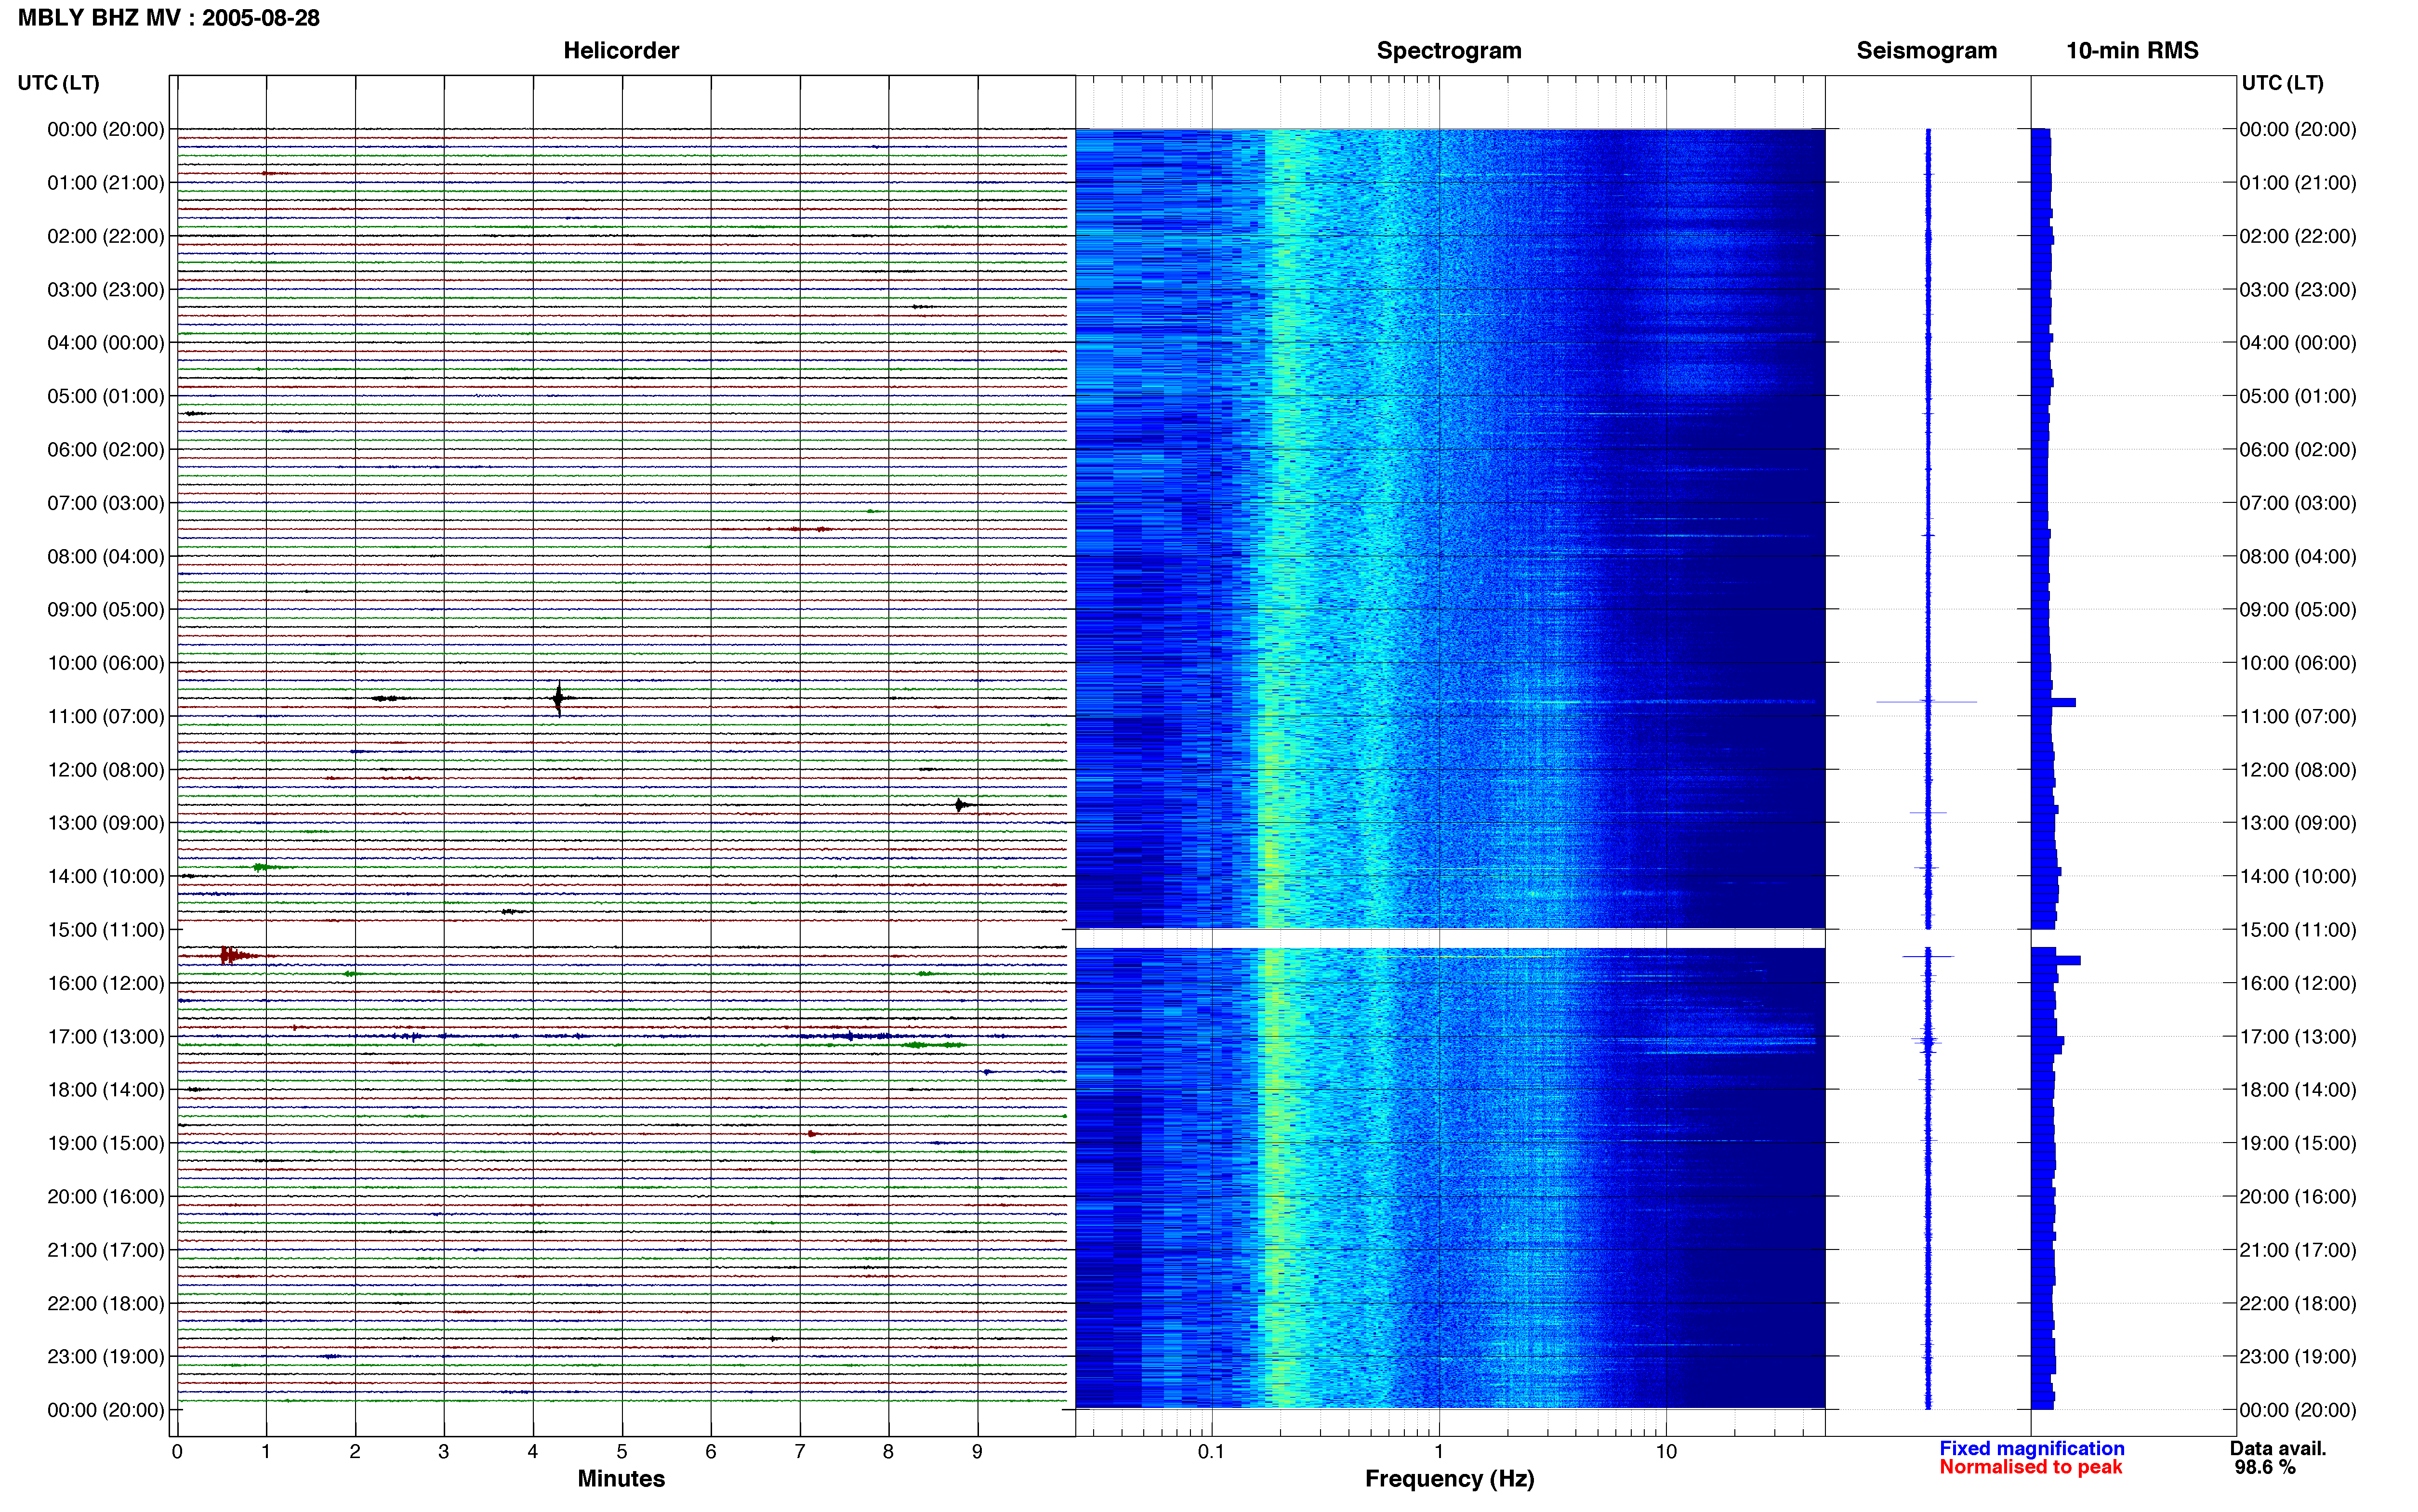Click the '98.6 %' availability value
This screenshot has height=1512, width=2418.
pos(2265,1468)
